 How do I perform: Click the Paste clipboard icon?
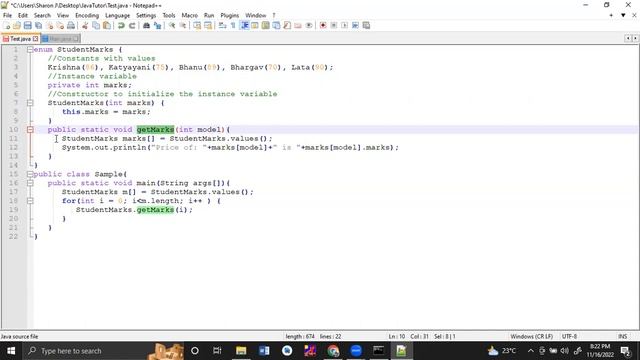(x=107, y=26)
